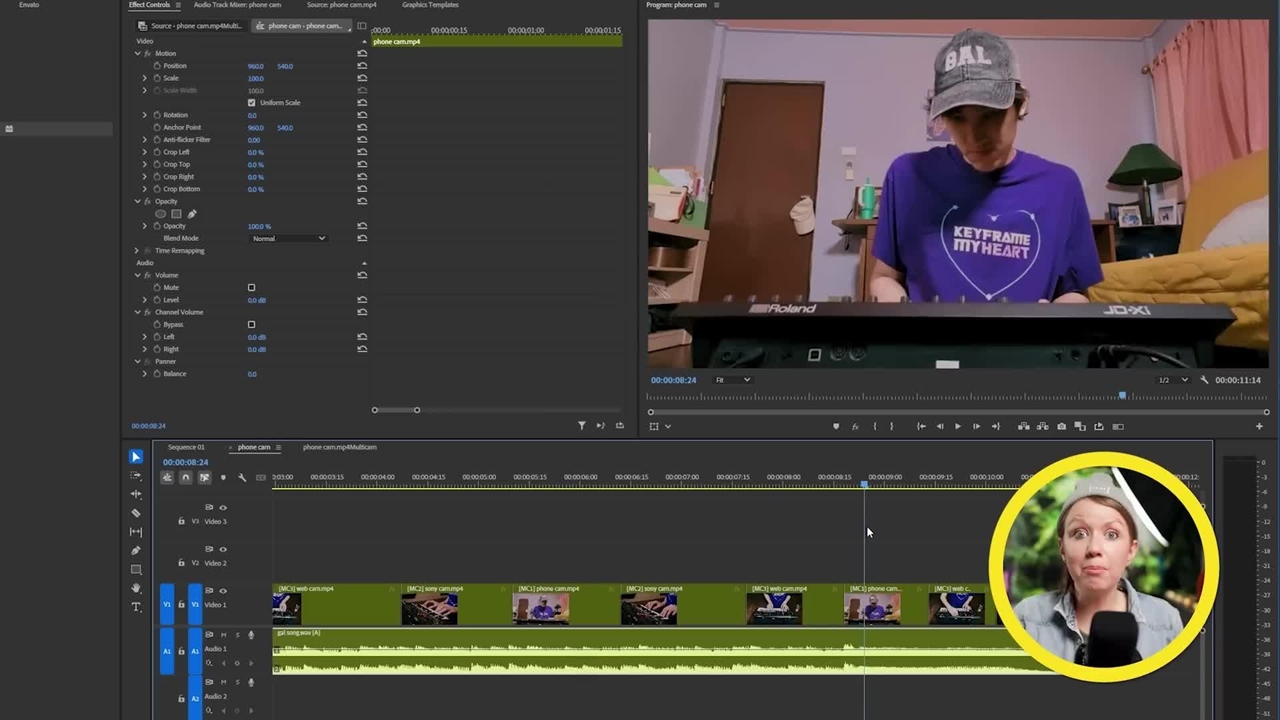The image size is (1280, 720).
Task: Open timeline display settings wrench
Action: click(x=242, y=478)
